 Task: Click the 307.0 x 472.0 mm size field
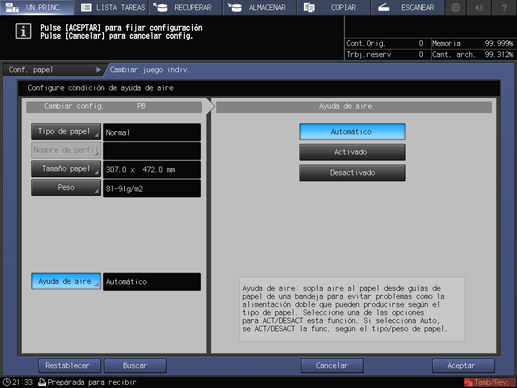coord(152,169)
